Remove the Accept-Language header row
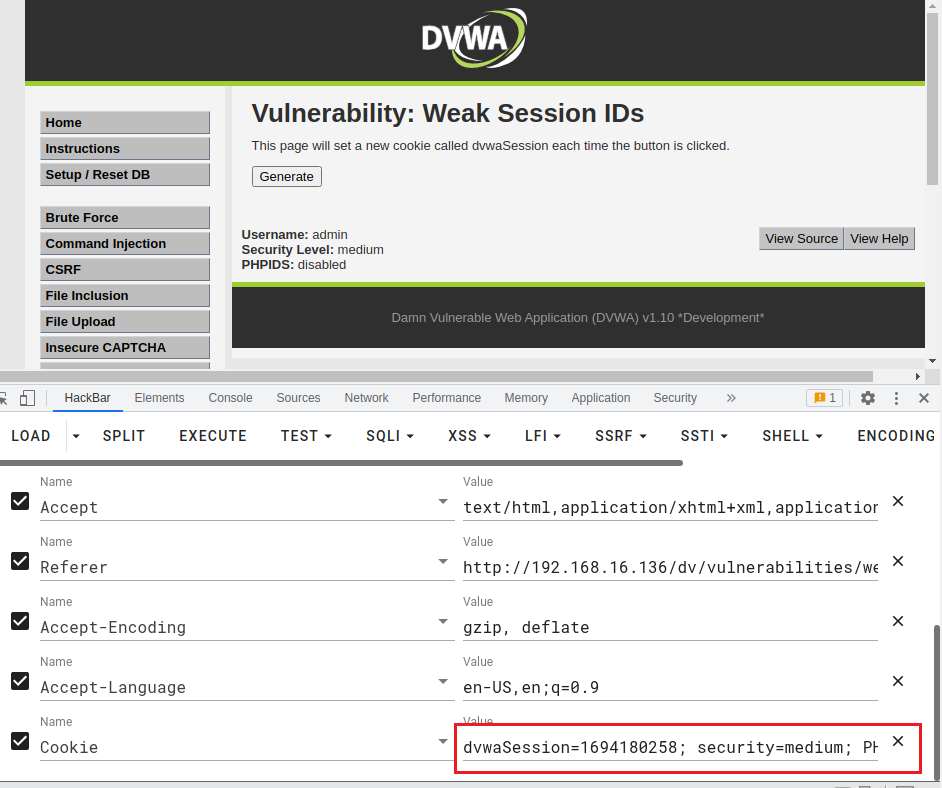Image resolution: width=942 pixels, height=788 pixels. [898, 681]
